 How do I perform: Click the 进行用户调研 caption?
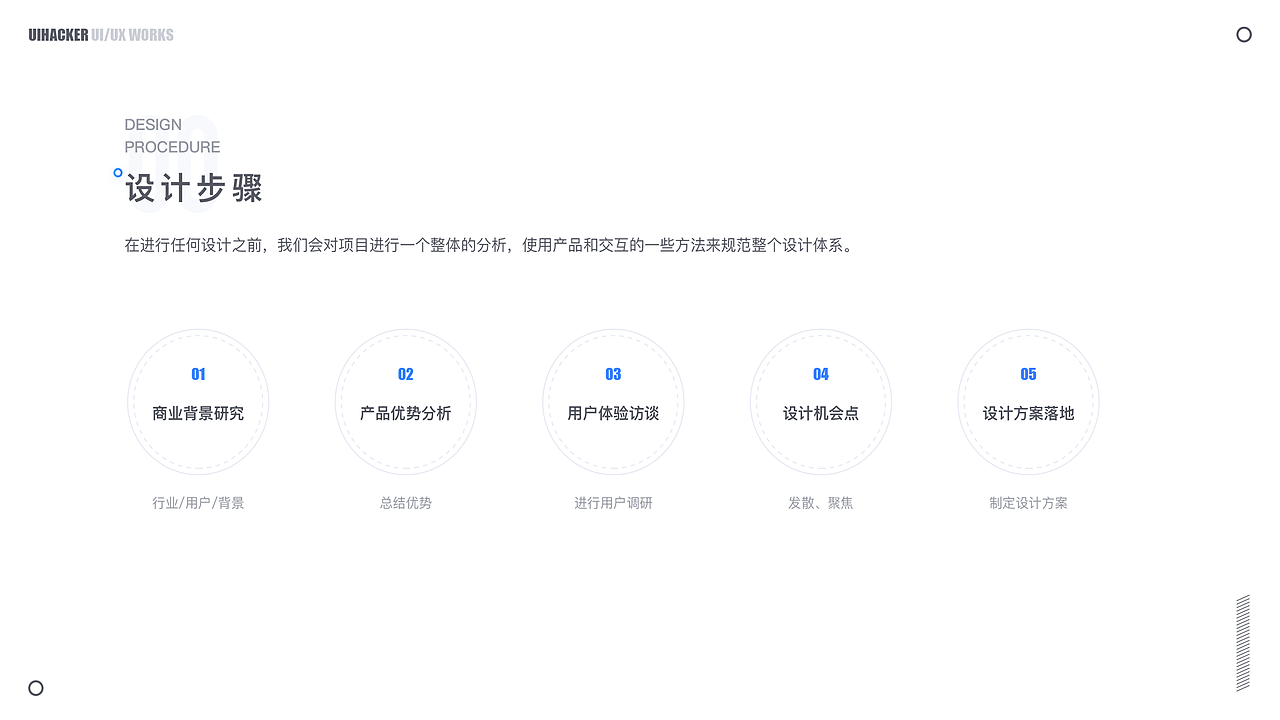(x=613, y=503)
